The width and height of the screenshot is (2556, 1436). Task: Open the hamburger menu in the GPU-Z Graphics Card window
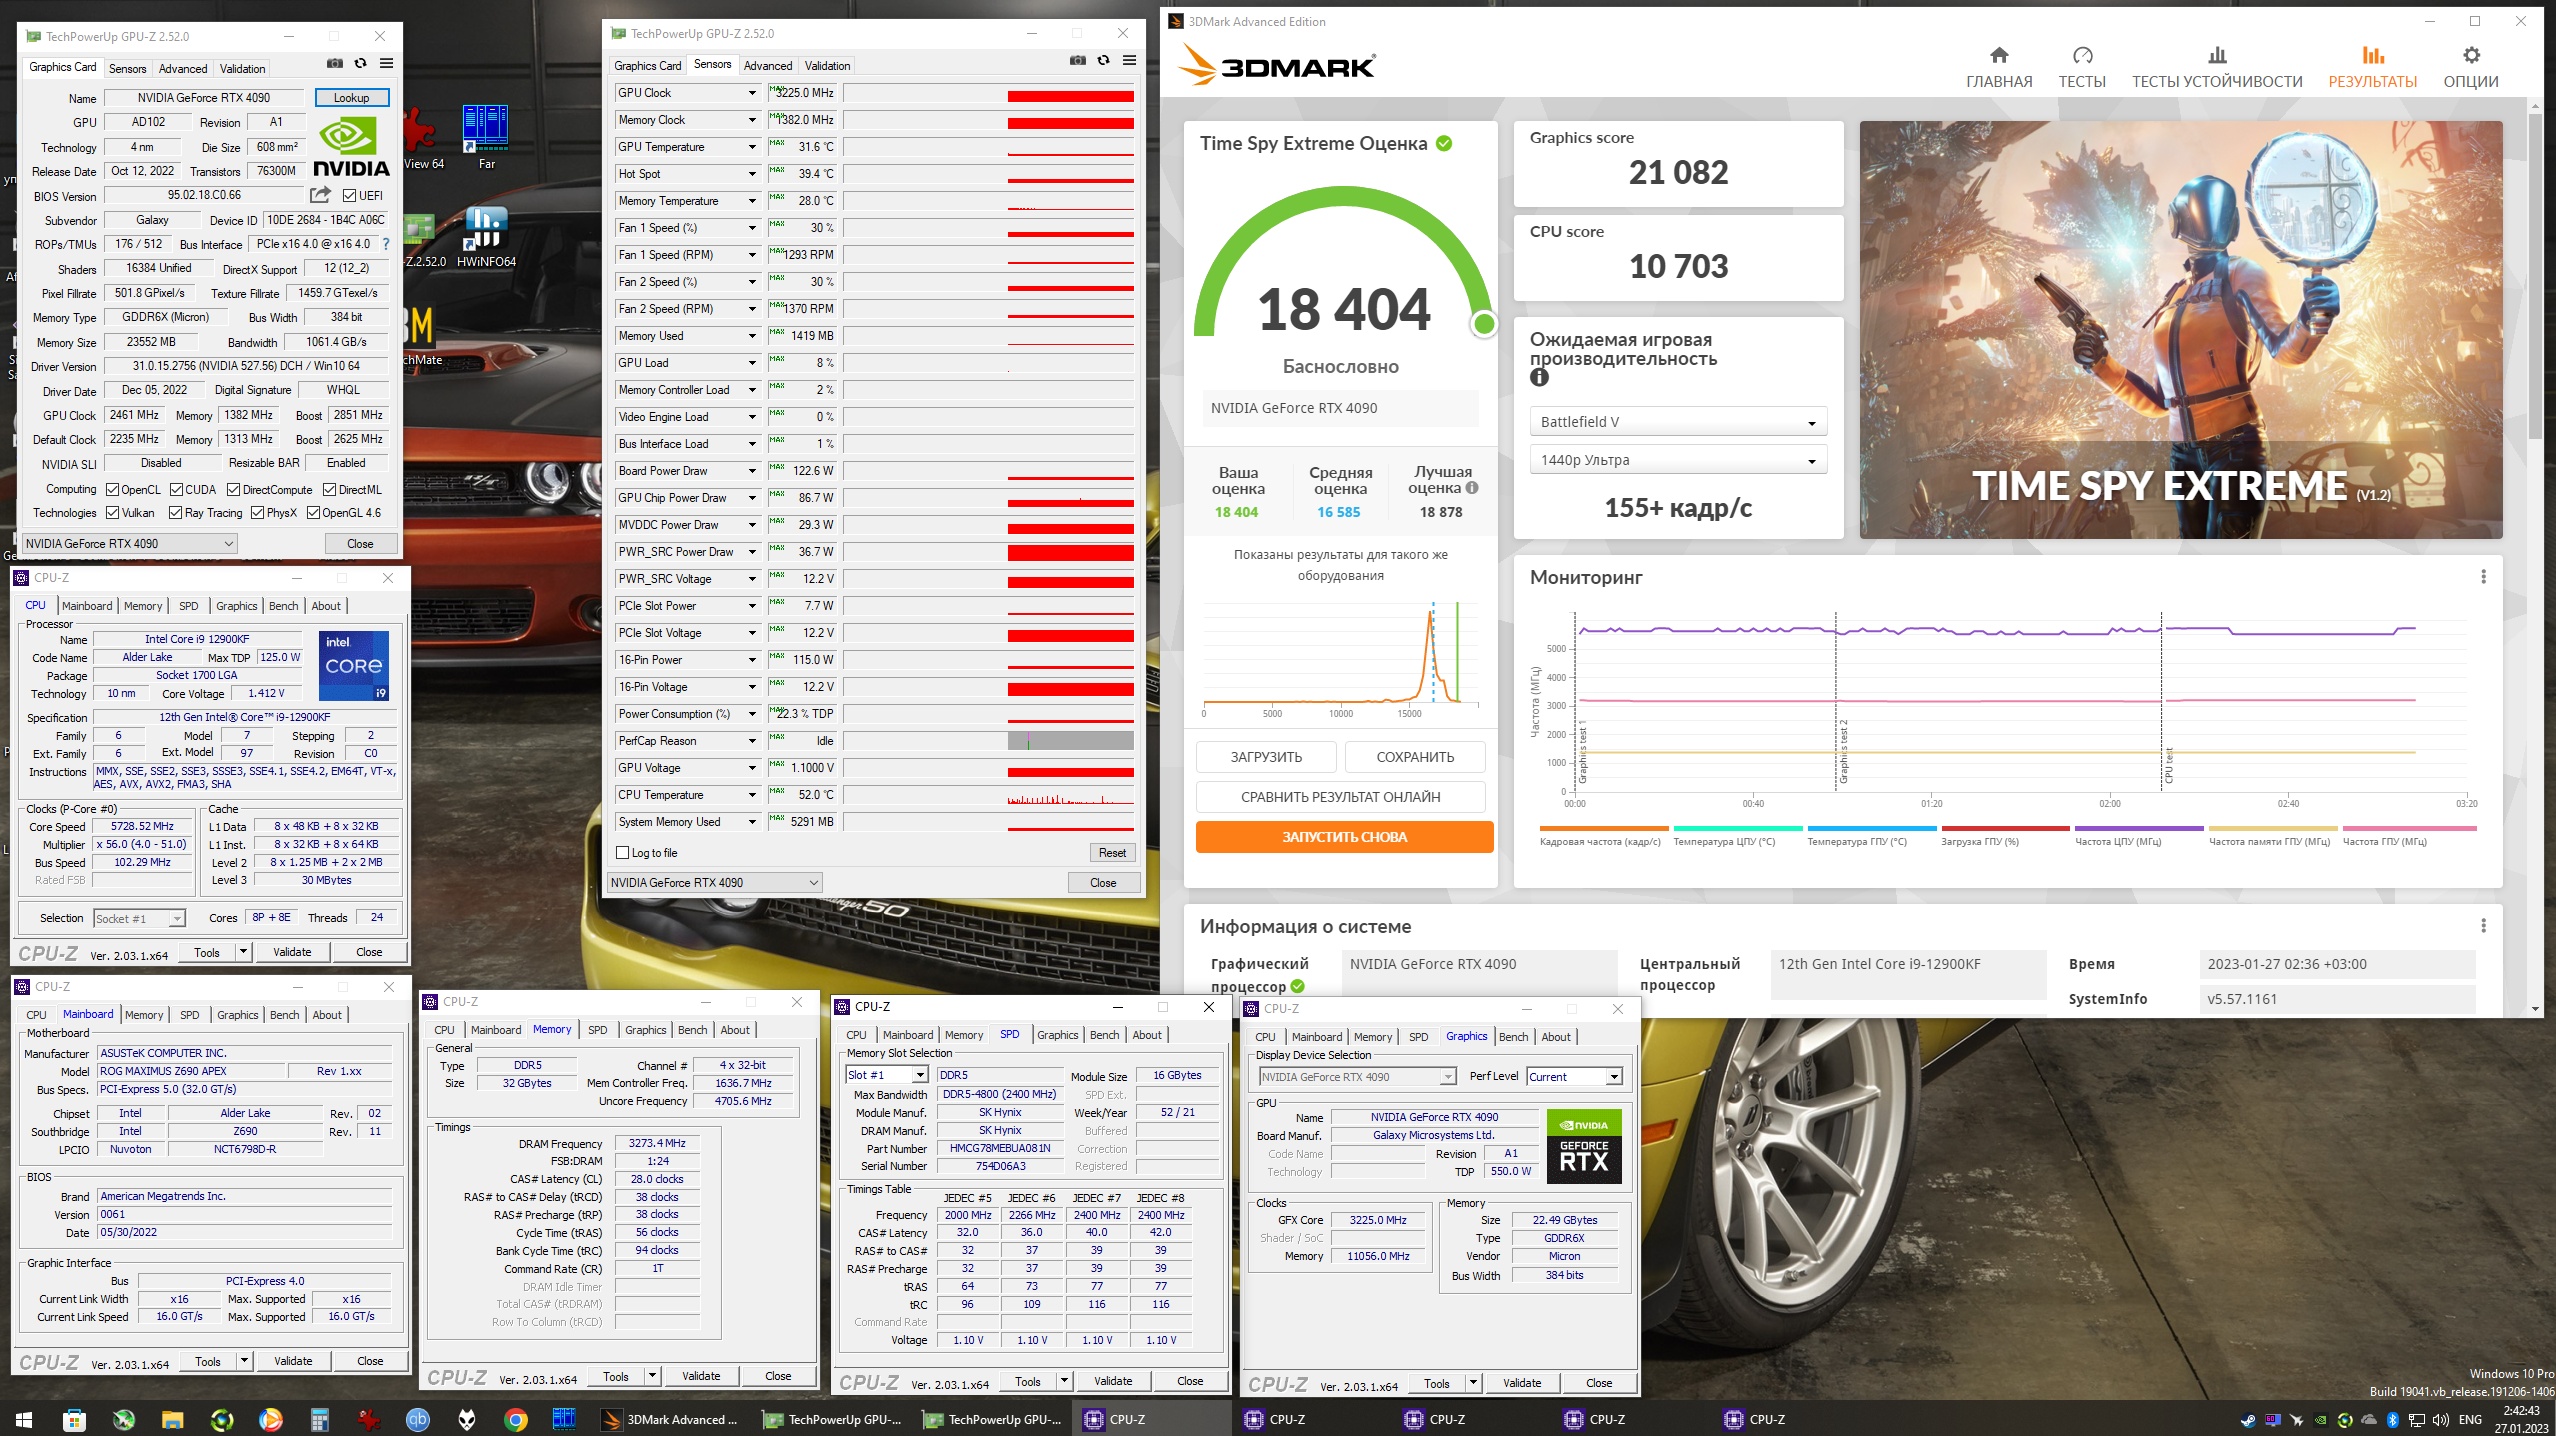[x=386, y=64]
